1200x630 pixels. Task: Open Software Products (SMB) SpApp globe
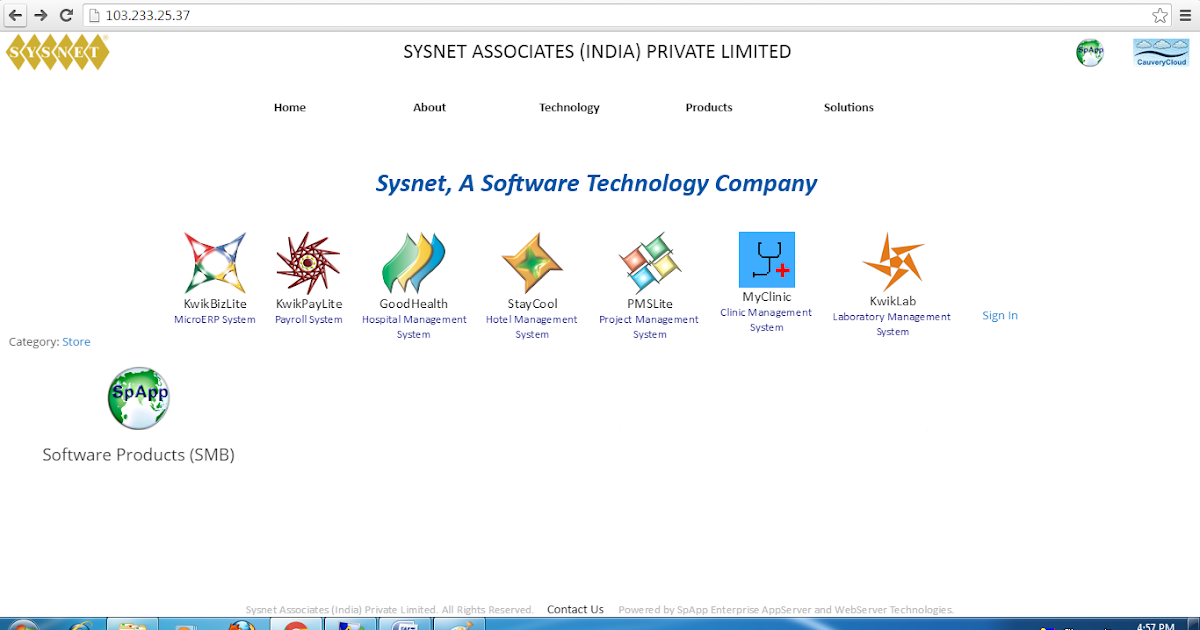tap(138, 397)
